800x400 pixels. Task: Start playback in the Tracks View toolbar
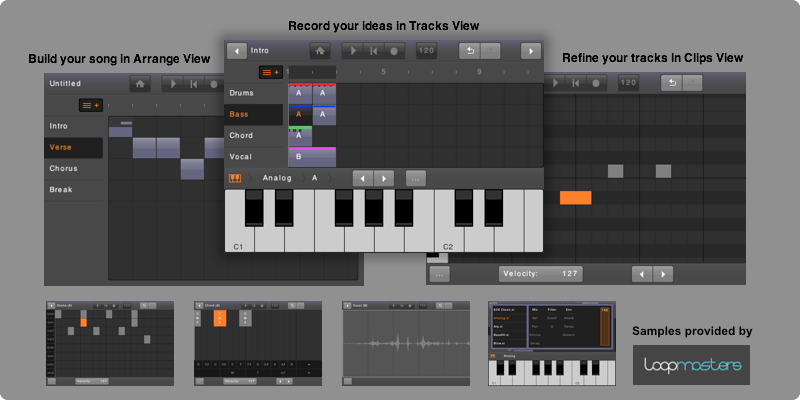(352, 51)
